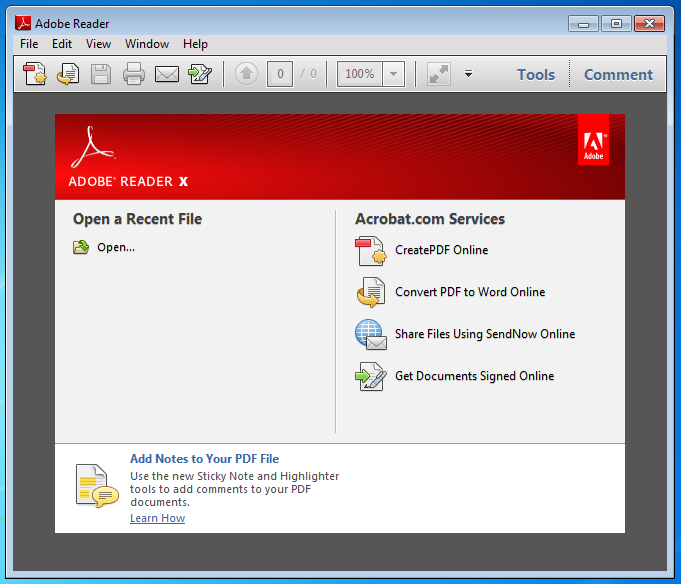This screenshot has height=584, width=681.
Task: Open the View menu
Action: [x=98, y=44]
